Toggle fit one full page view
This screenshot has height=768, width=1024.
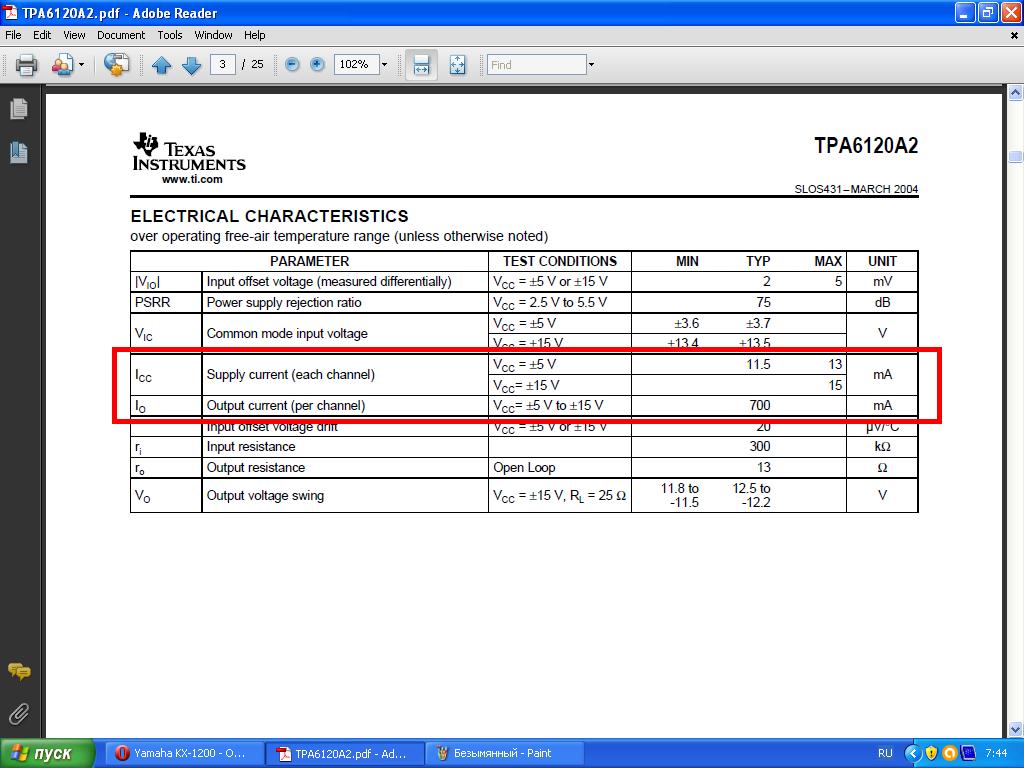tap(457, 65)
